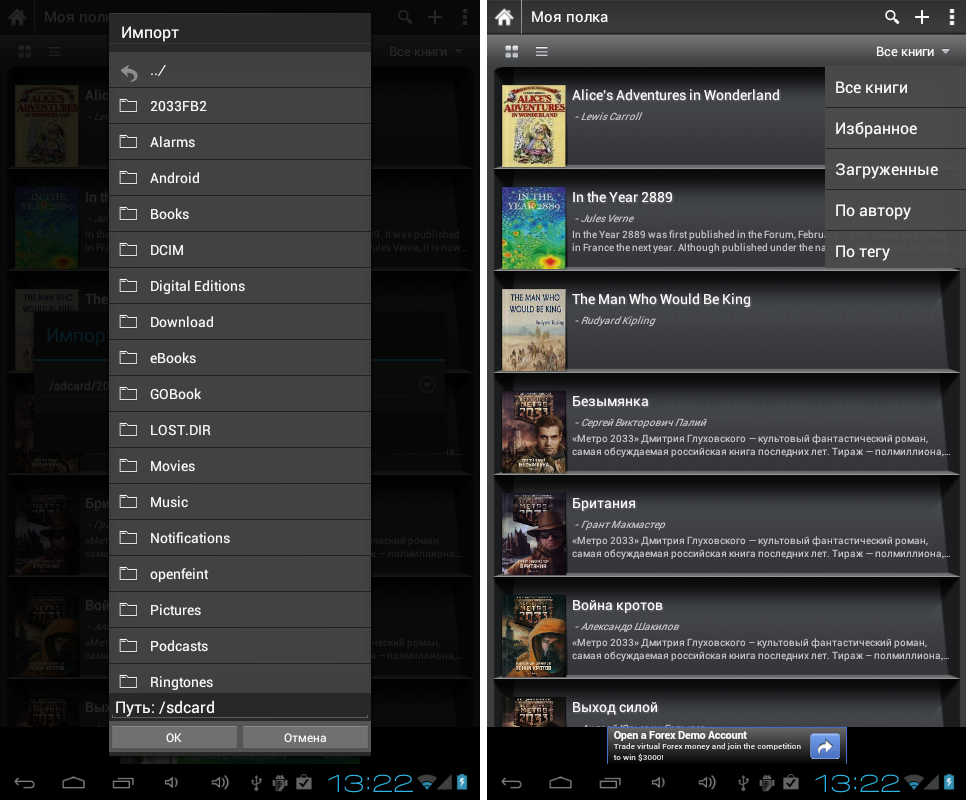This screenshot has width=966, height=800.
Task: Open the Ringtones folder
Action: (x=240, y=679)
